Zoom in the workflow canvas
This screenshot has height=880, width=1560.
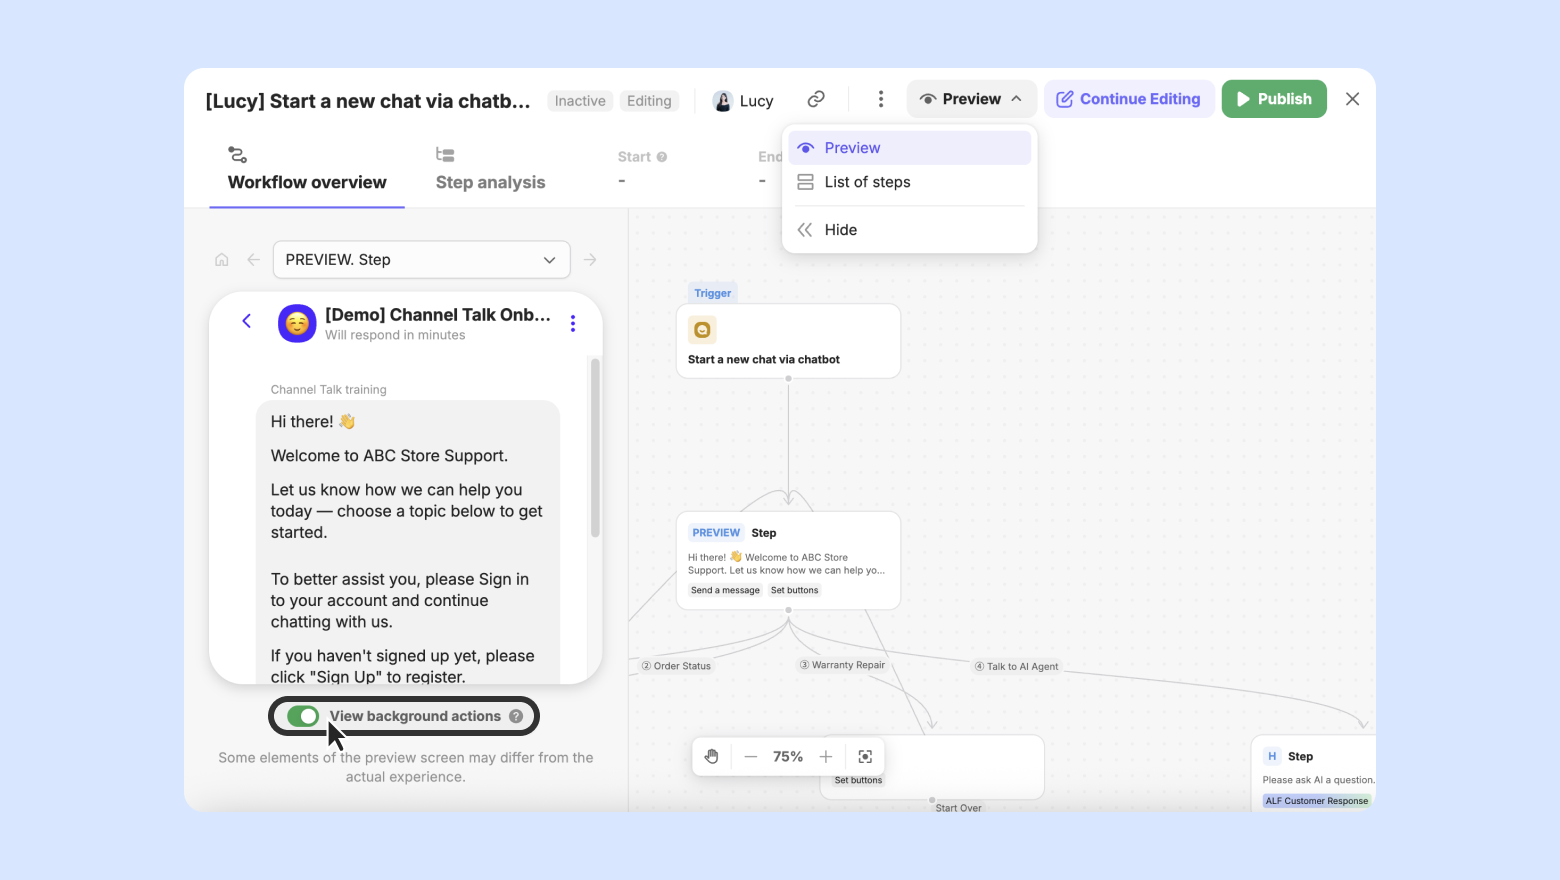point(826,757)
